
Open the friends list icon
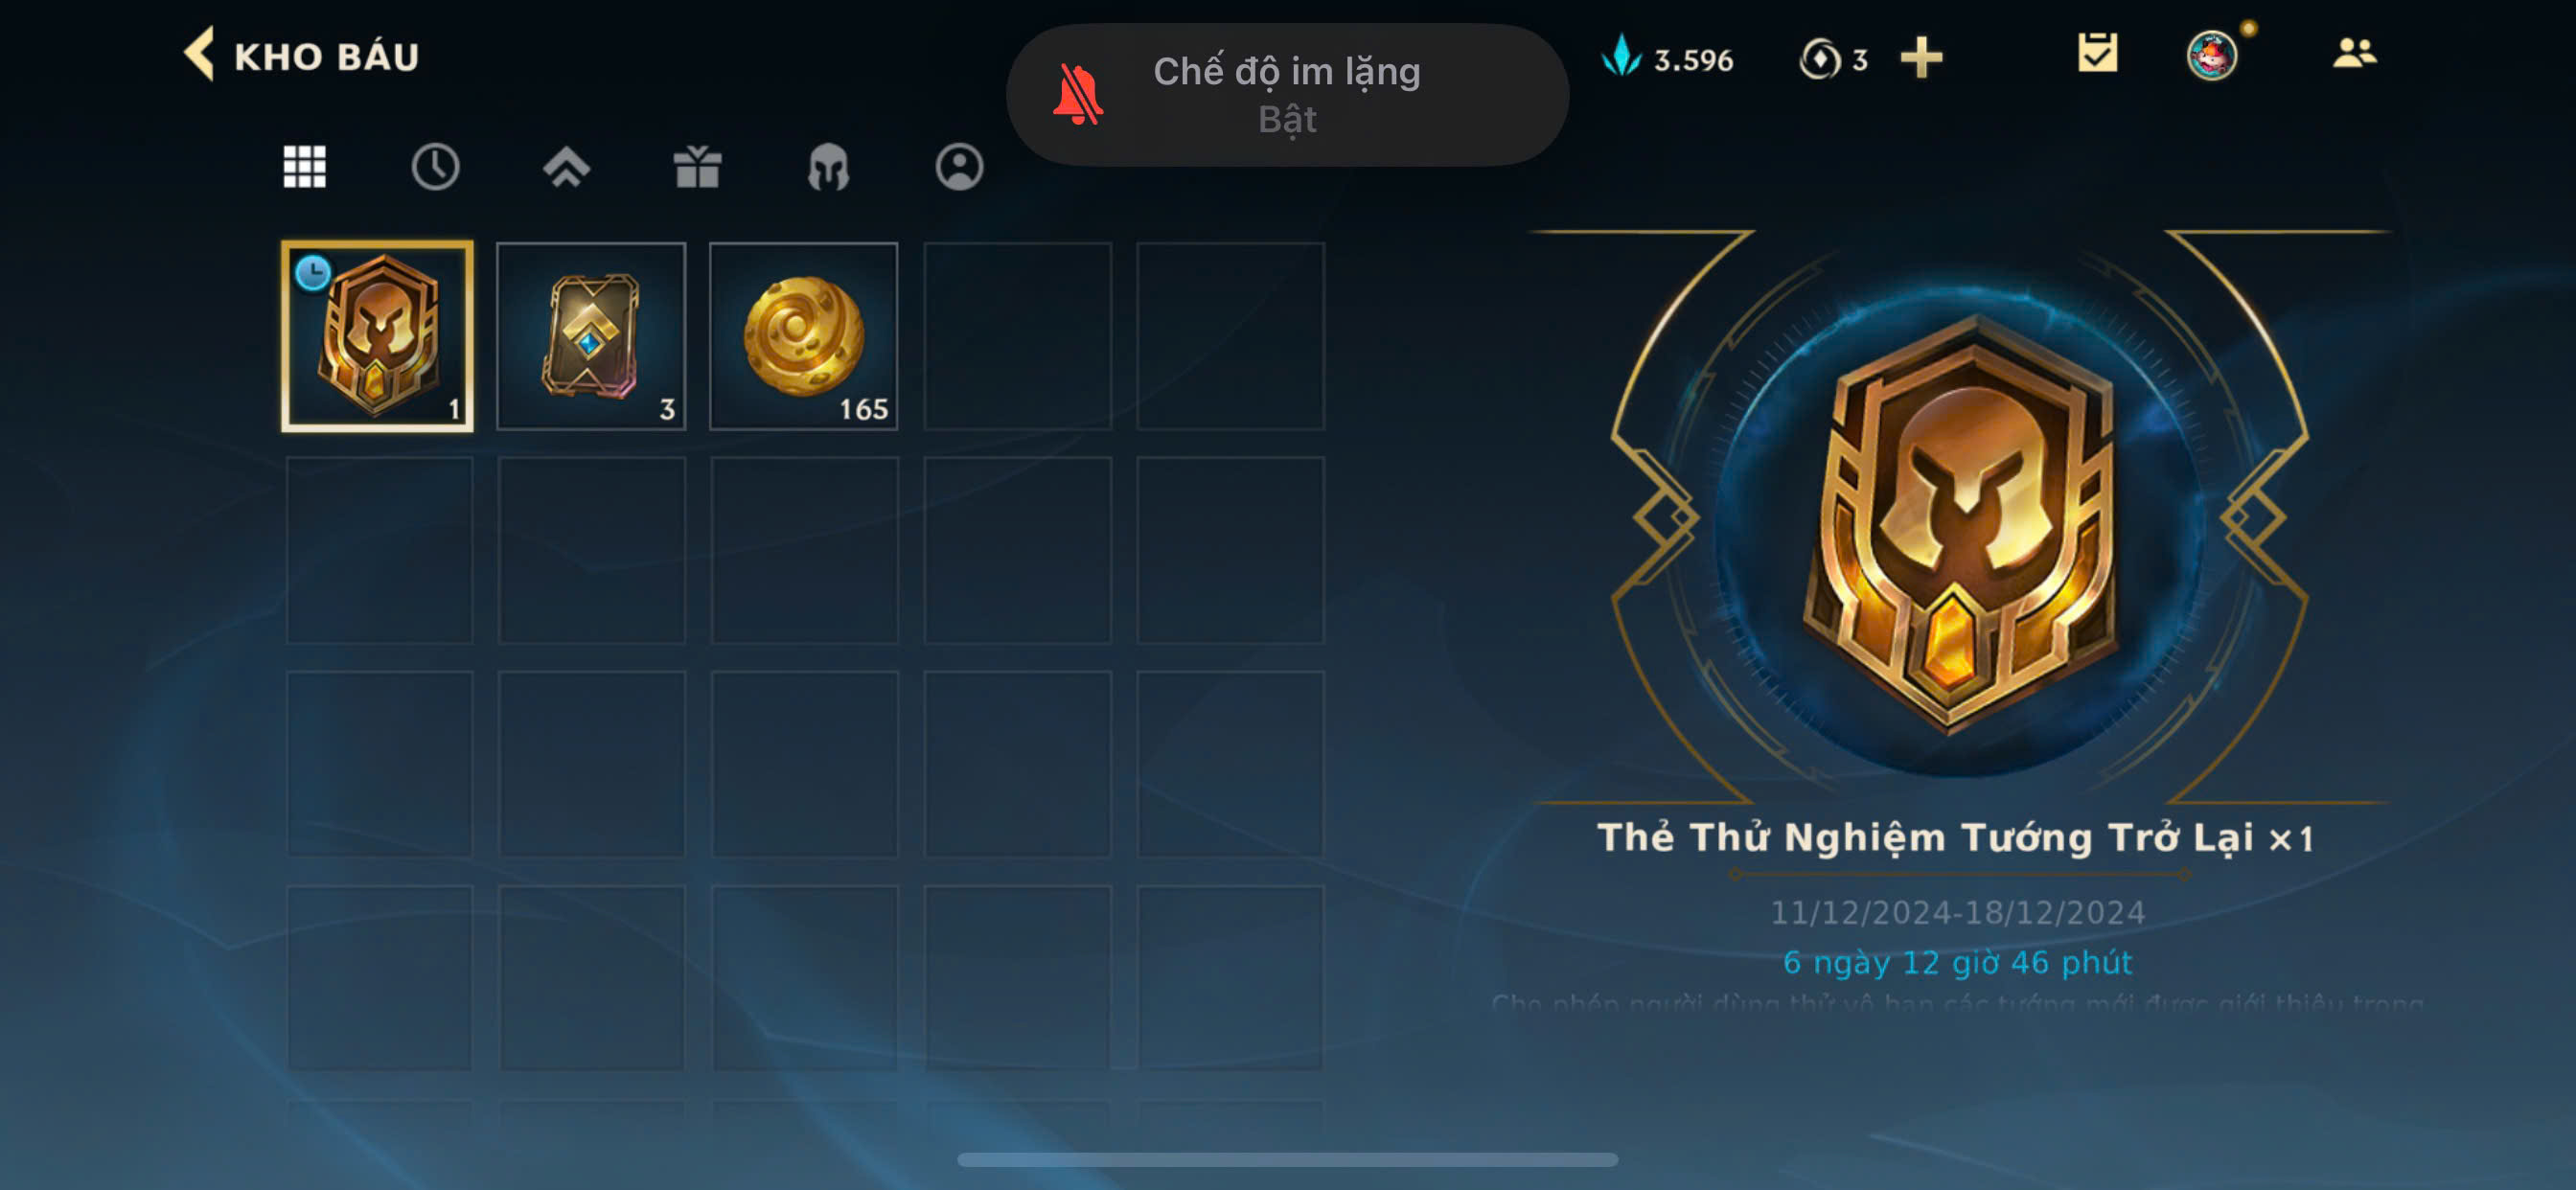[2354, 53]
